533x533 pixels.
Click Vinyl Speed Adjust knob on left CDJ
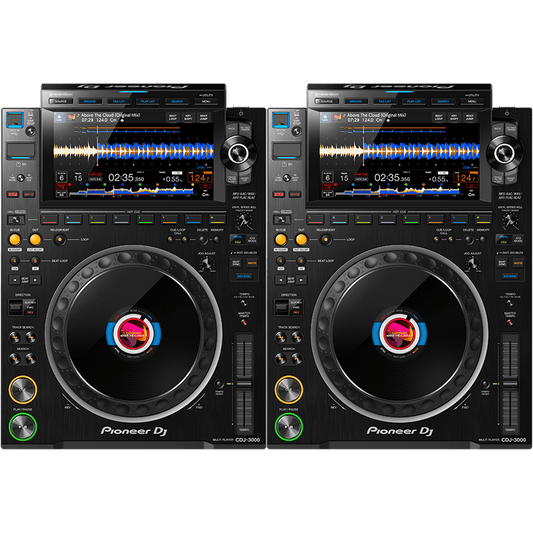coord(244,220)
